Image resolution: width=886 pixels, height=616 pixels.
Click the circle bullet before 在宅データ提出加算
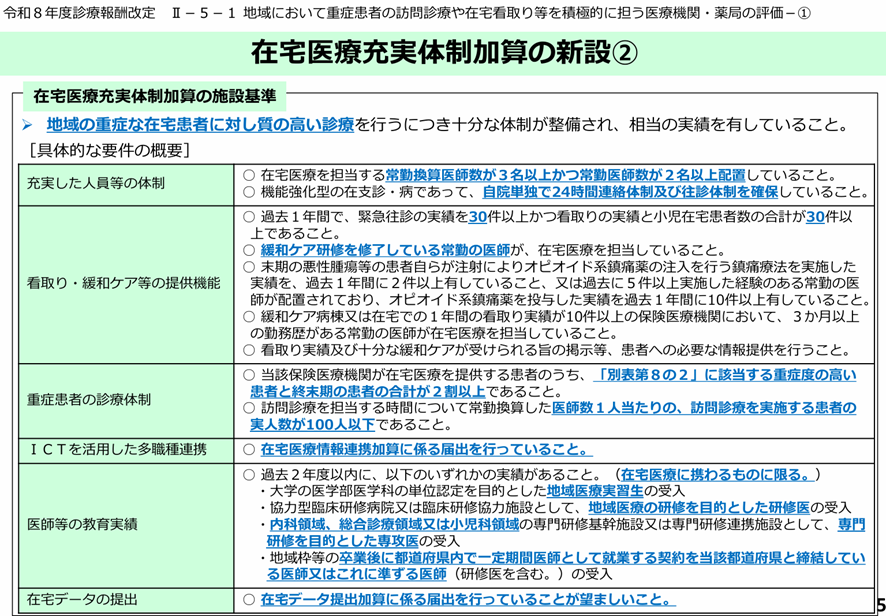coord(249,600)
